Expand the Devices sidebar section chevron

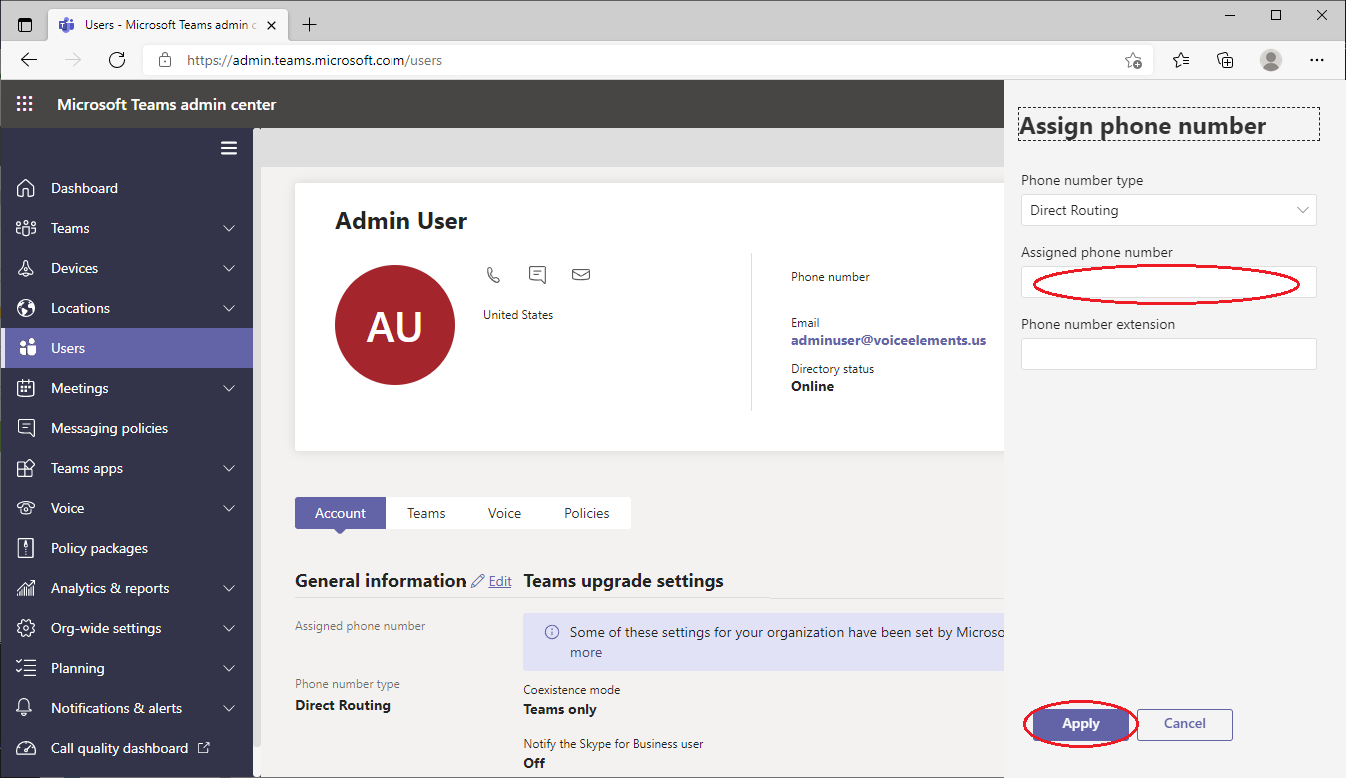229,268
